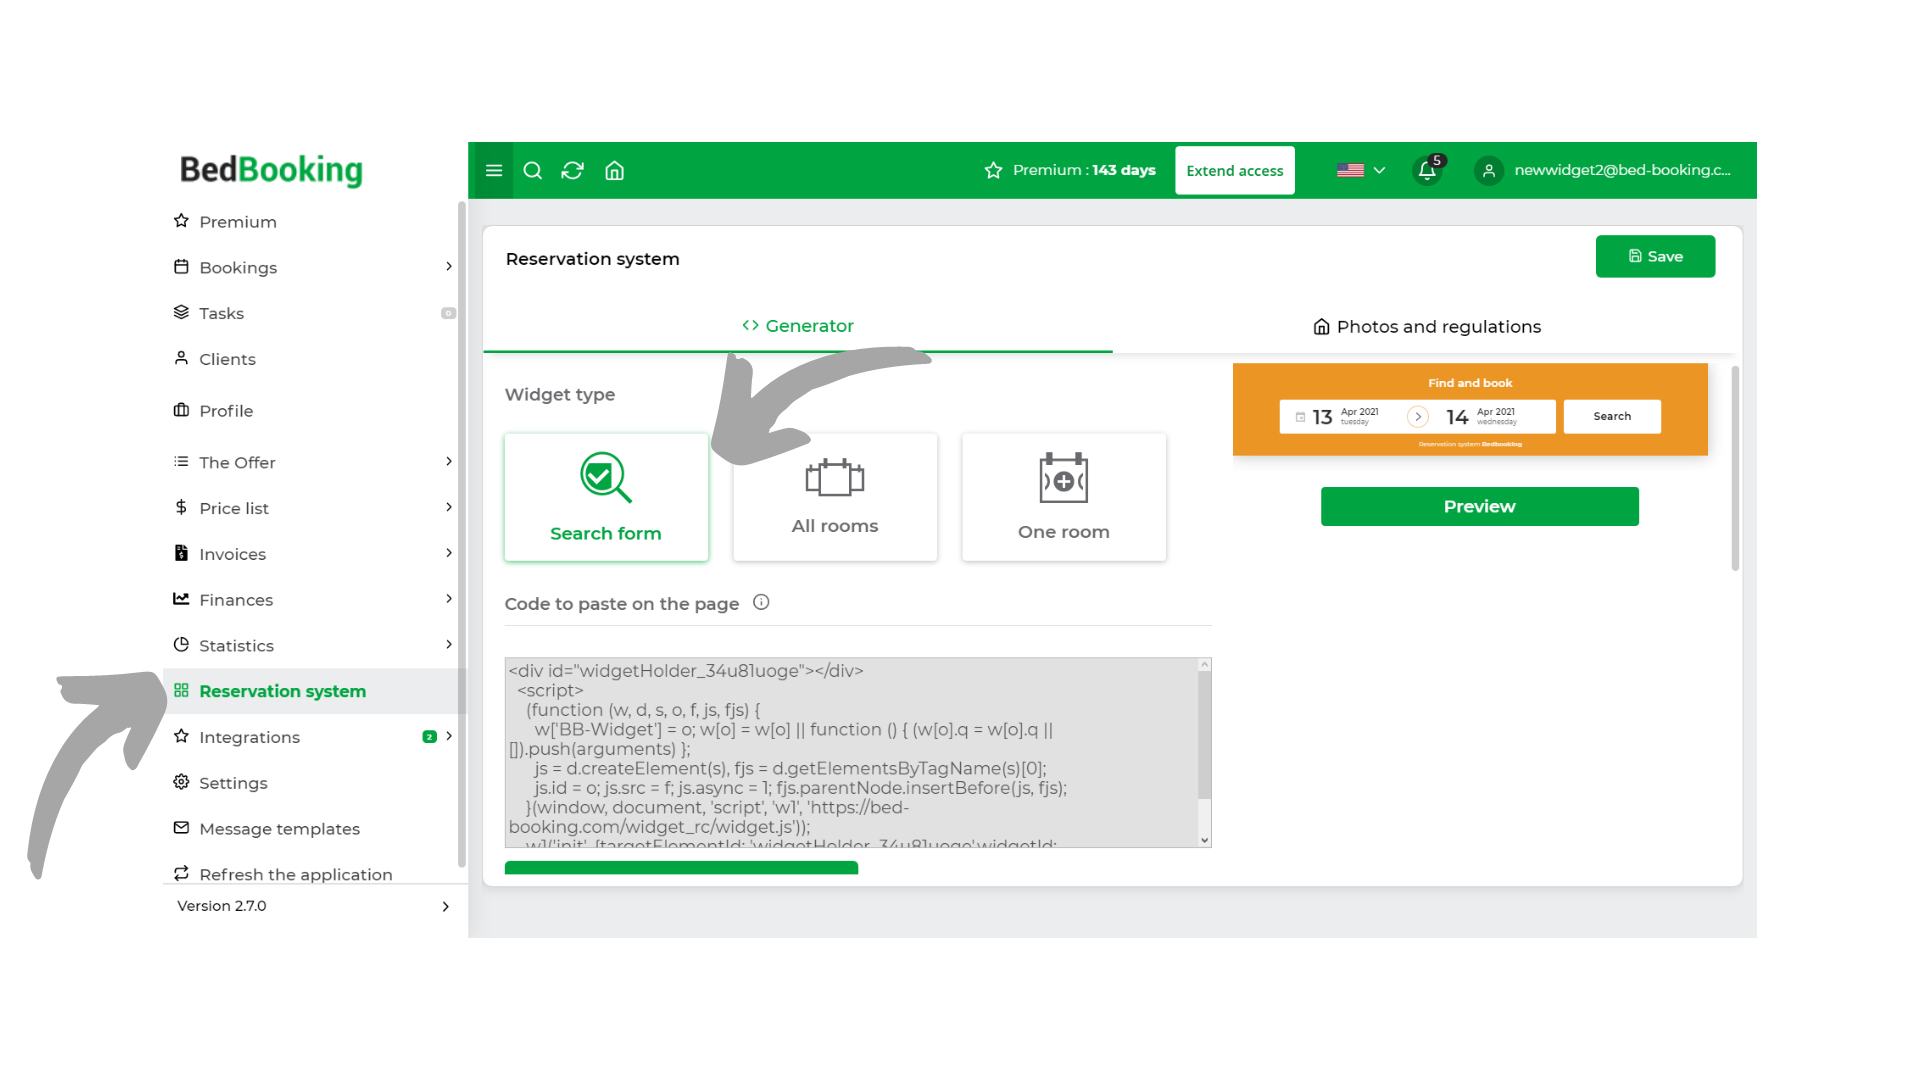Click the 13 Apr 2021 check-in date
The height and width of the screenshot is (1080, 1920).
coord(1346,417)
